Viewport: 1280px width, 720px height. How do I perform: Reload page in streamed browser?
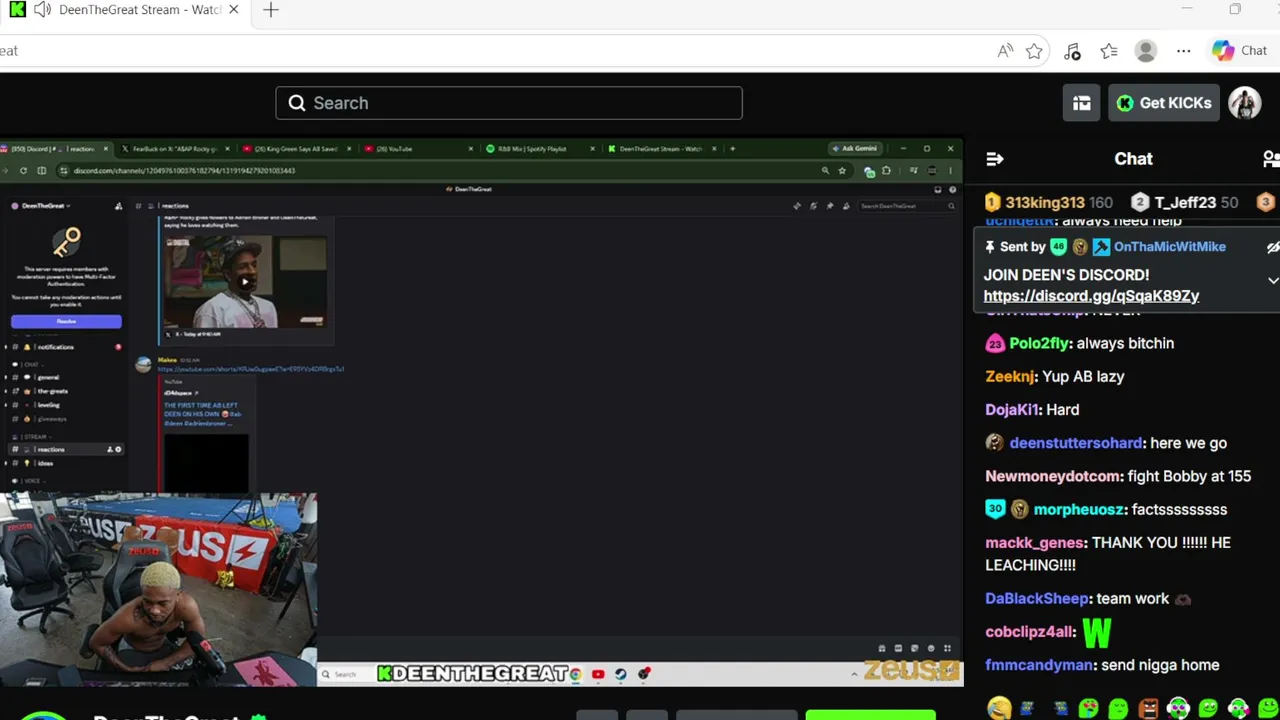point(23,171)
